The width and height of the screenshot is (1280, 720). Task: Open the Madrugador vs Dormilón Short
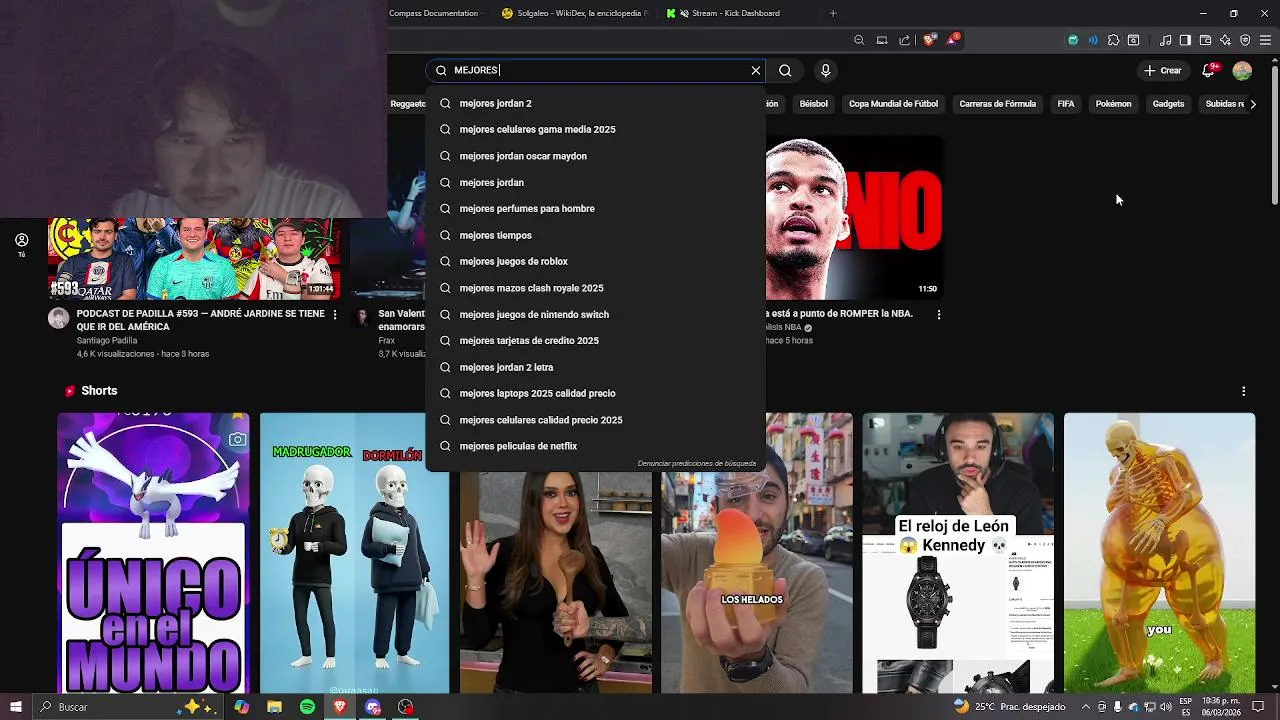point(355,553)
